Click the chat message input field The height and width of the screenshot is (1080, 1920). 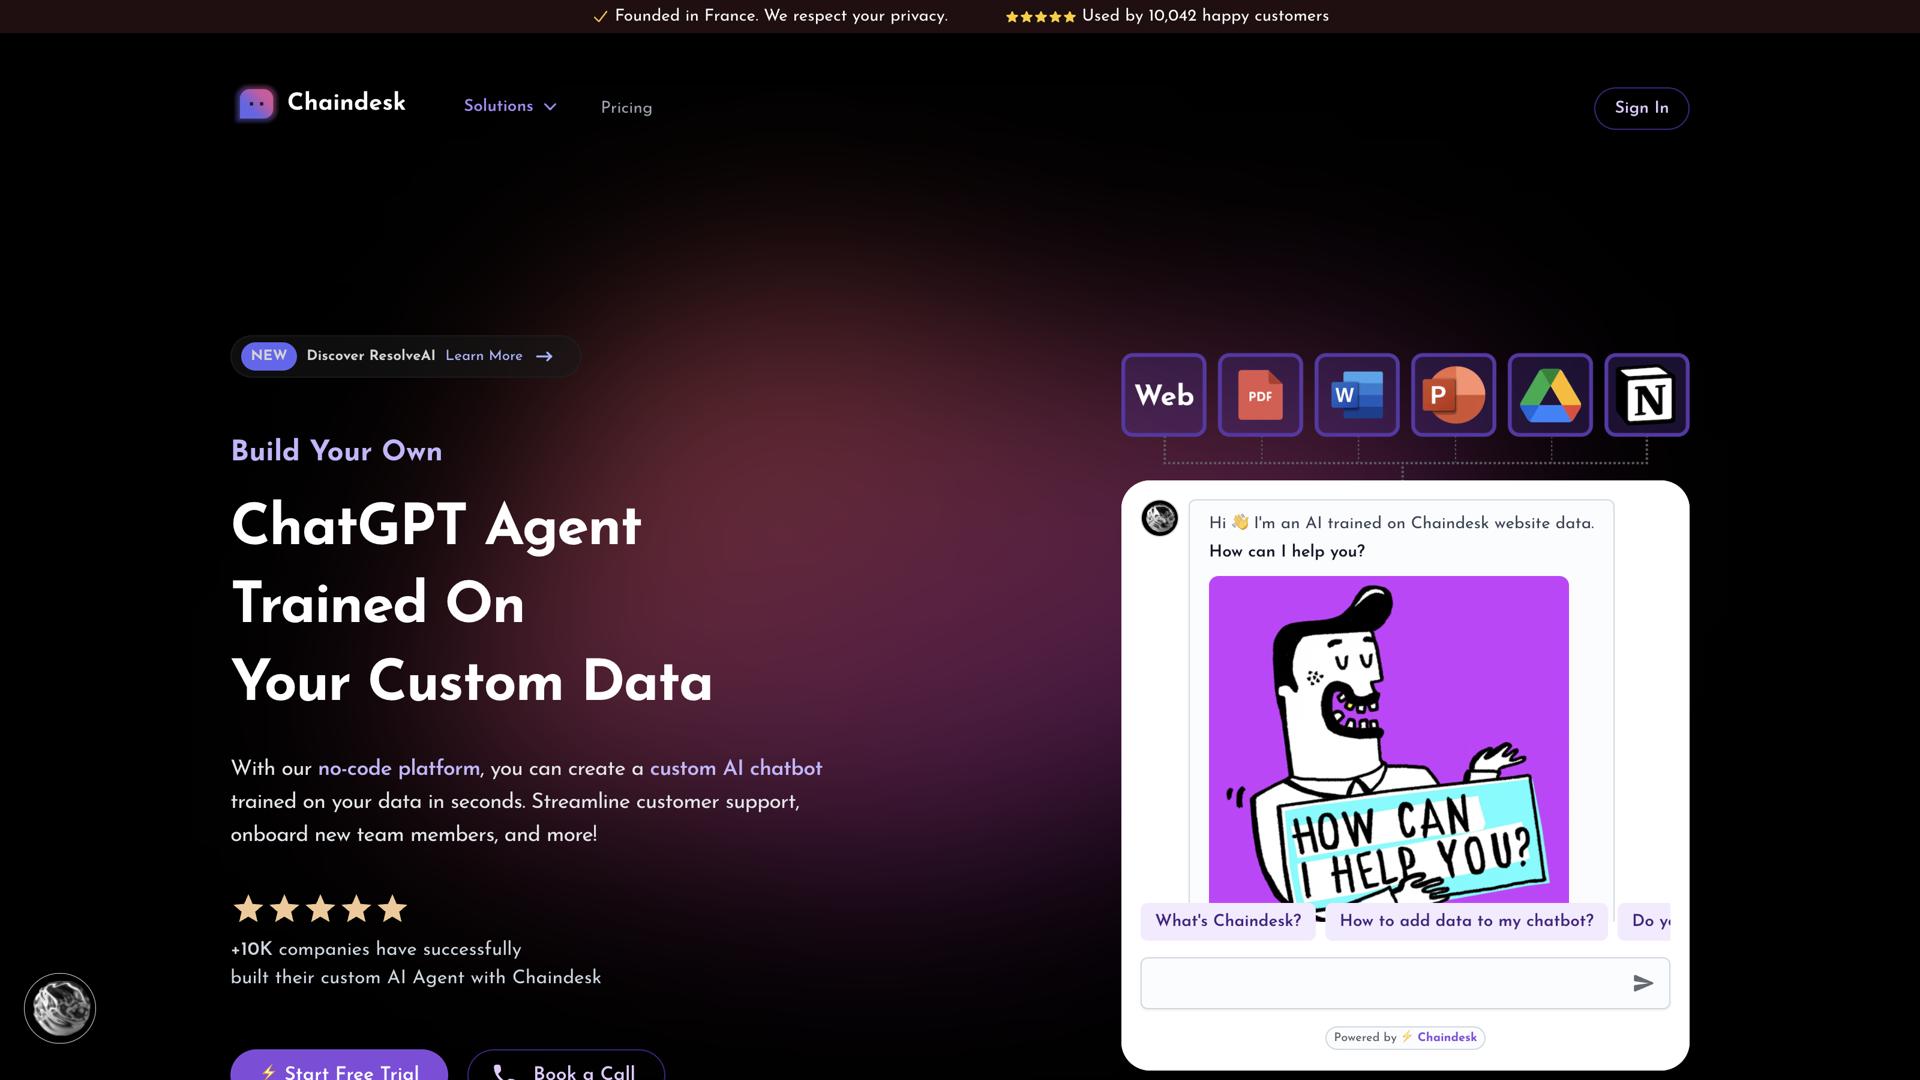(1380, 982)
